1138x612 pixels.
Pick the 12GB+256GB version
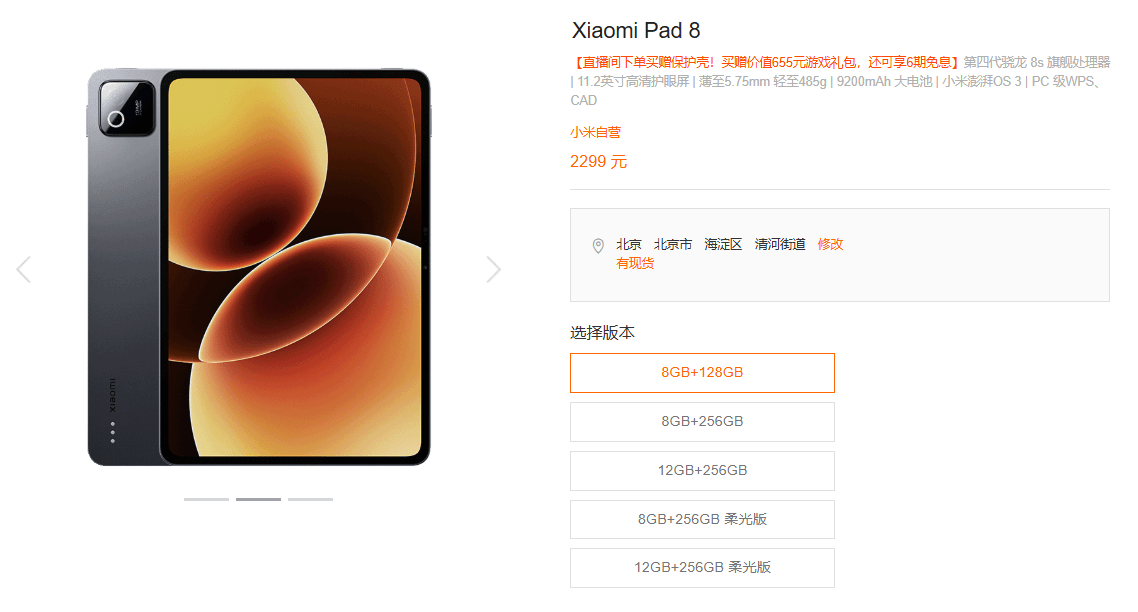(x=702, y=470)
